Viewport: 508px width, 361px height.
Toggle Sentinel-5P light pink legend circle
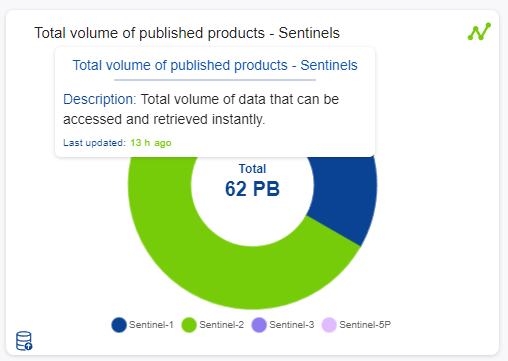click(329, 325)
